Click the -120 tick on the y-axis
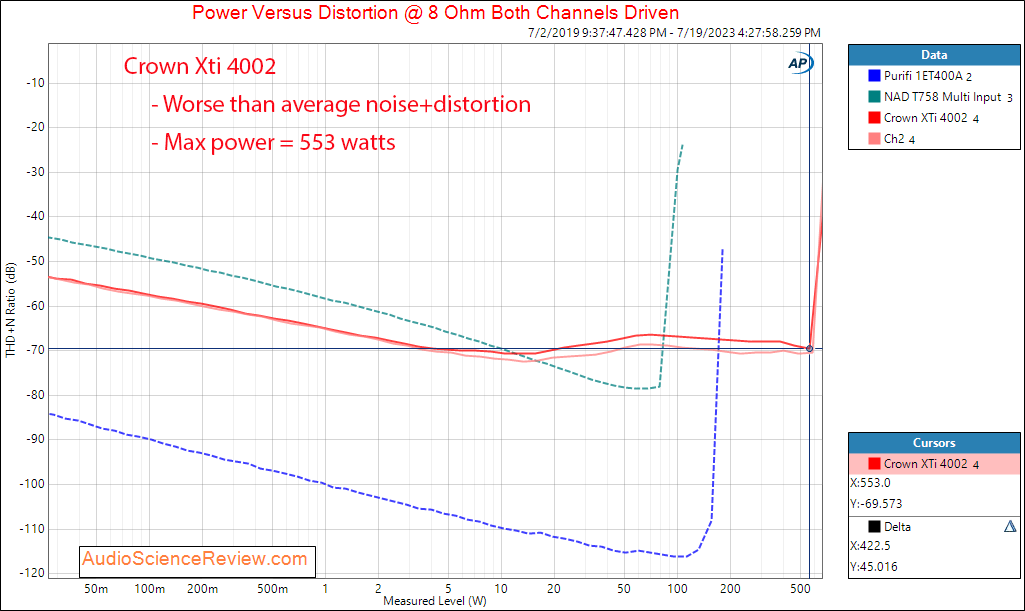The width and height of the screenshot is (1025, 611). pyautogui.click(x=33, y=573)
